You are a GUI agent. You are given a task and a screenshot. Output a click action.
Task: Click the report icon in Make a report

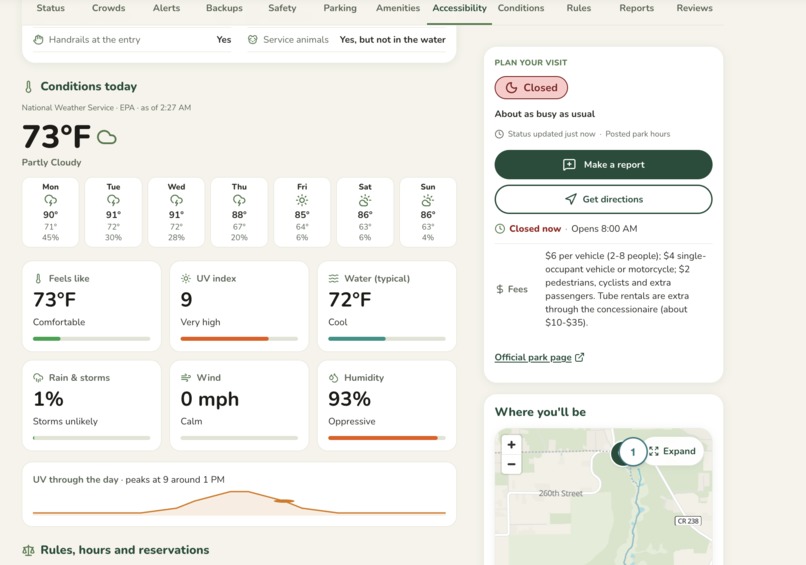click(569, 165)
